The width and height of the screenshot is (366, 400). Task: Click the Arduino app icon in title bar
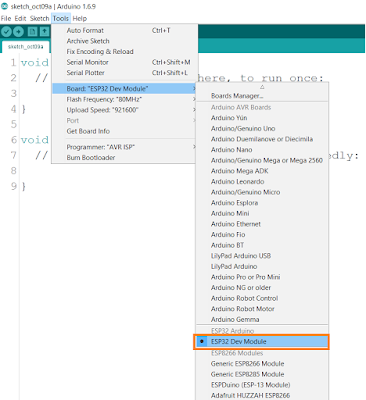point(5,6)
